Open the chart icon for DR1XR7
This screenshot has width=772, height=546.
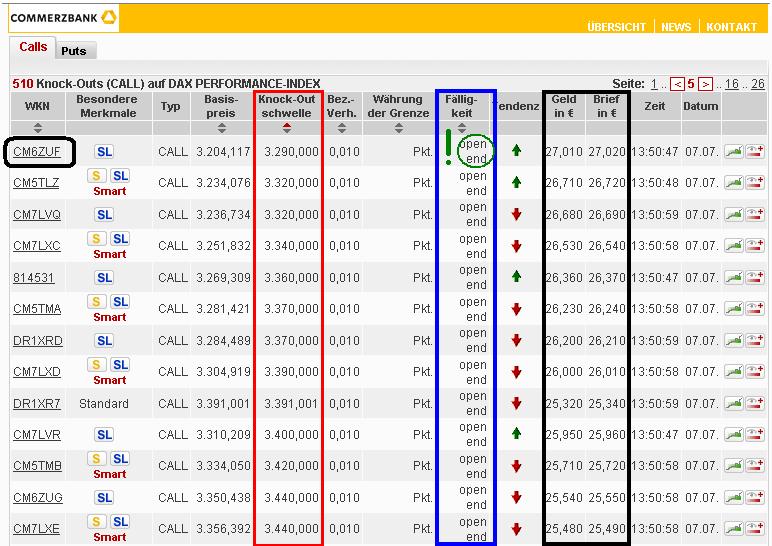(x=733, y=403)
